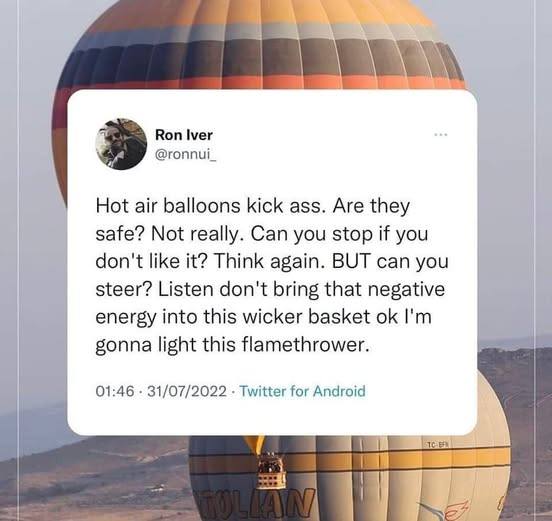Click the large striped balloon at top
The height and width of the screenshot is (521, 552).
(261, 44)
